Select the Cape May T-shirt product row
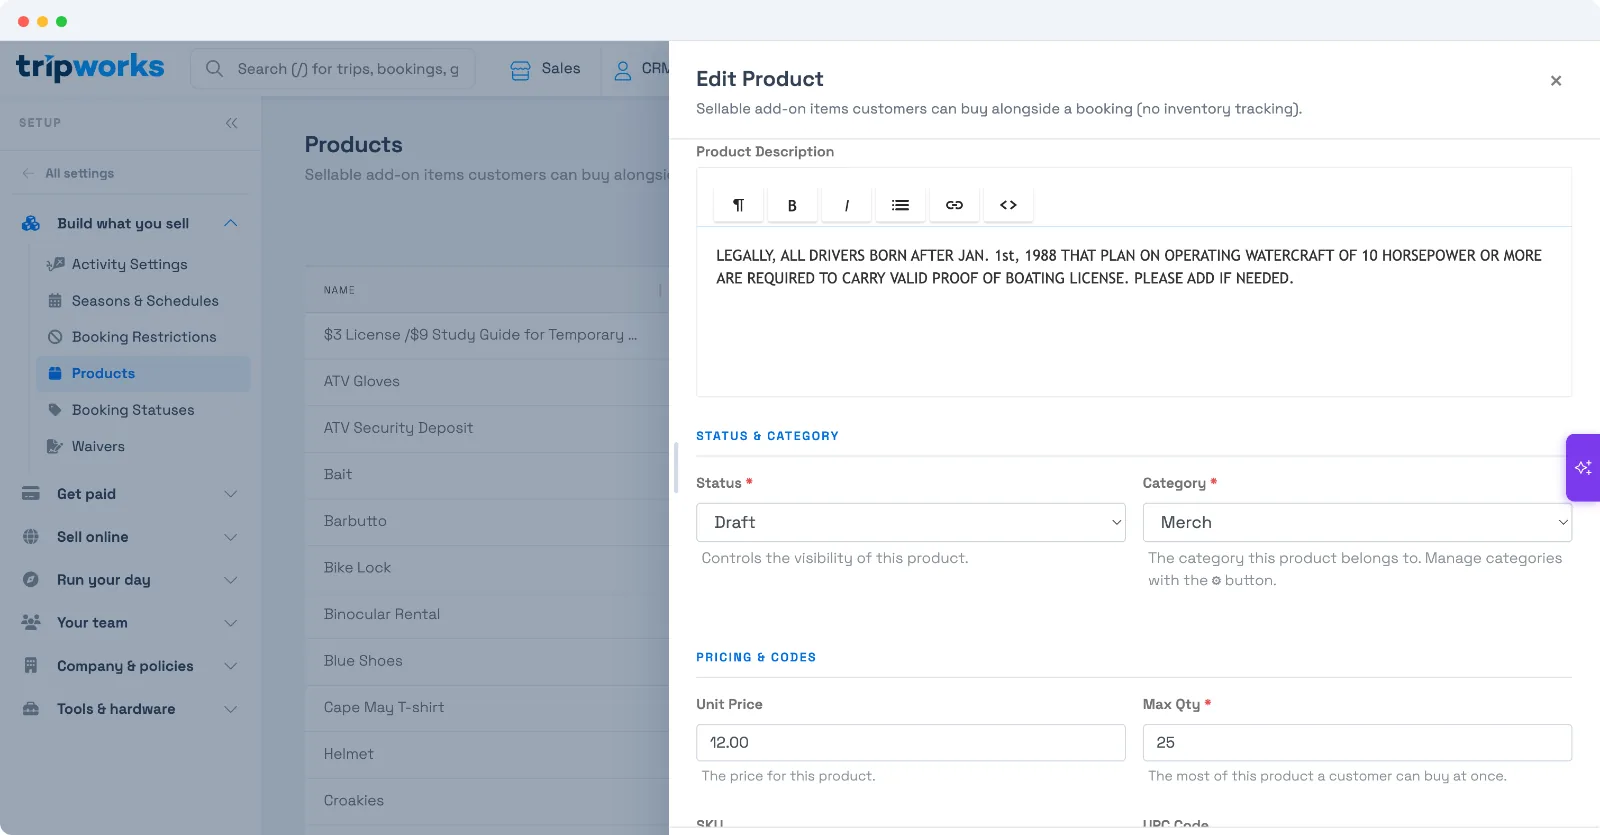Screen dimensions: 1600x835 click(487, 707)
